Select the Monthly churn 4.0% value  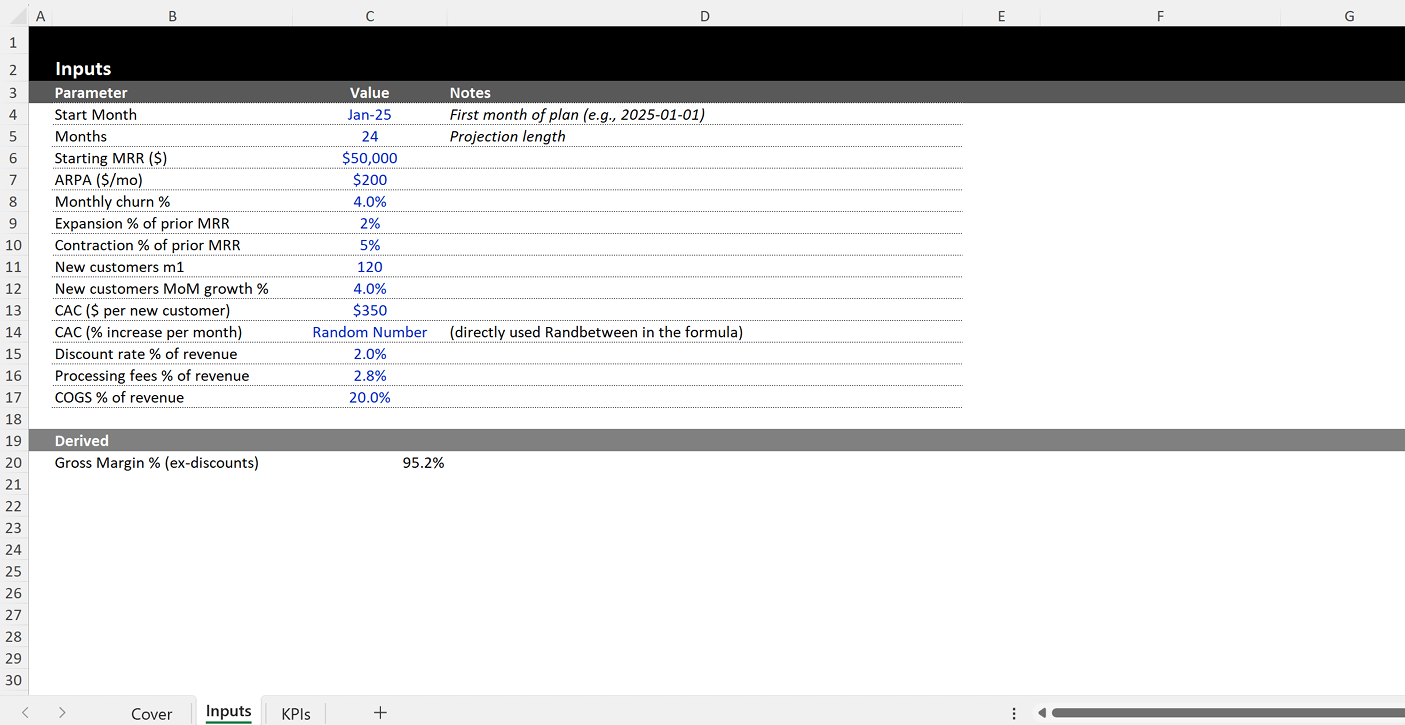(370, 201)
